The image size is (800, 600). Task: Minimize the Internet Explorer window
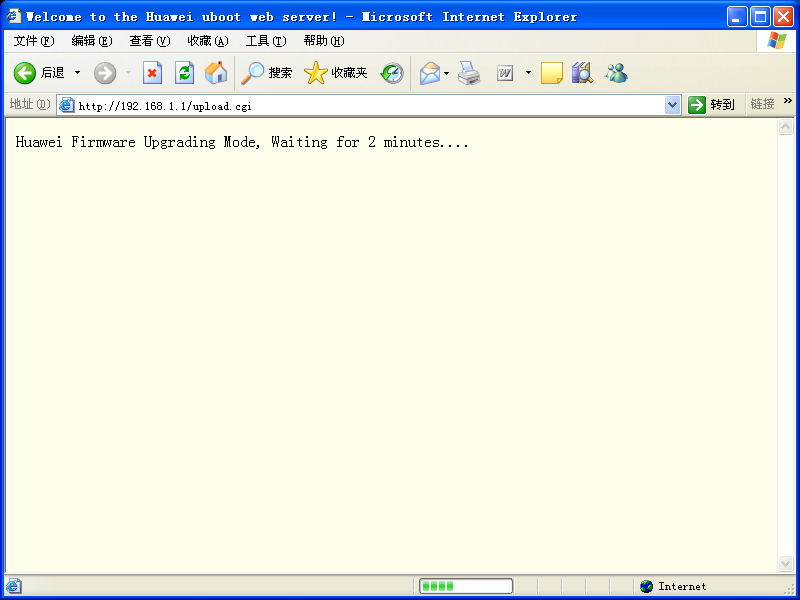click(x=737, y=17)
